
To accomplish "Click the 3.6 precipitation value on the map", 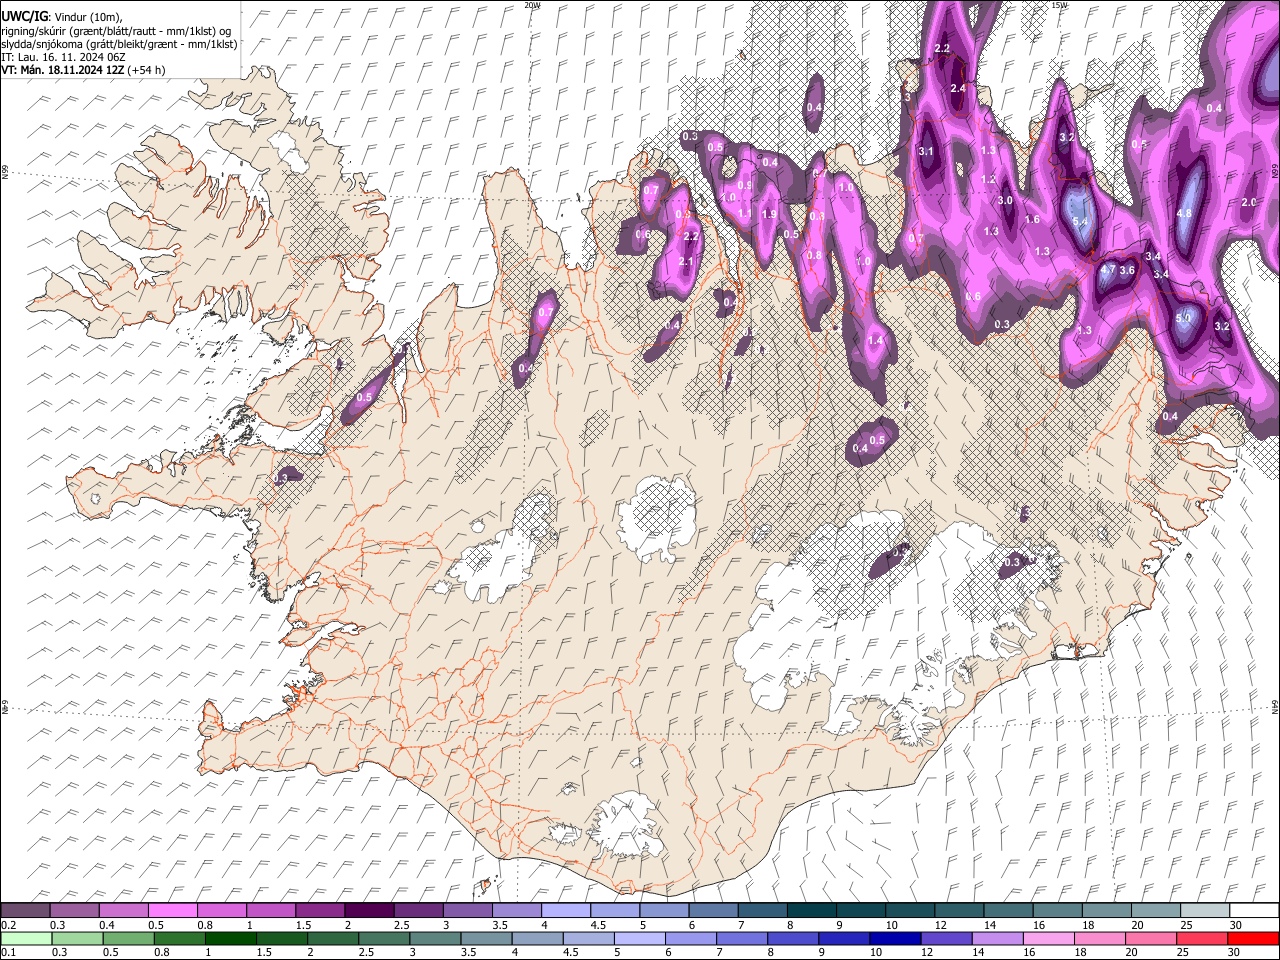I will 1127,270.
